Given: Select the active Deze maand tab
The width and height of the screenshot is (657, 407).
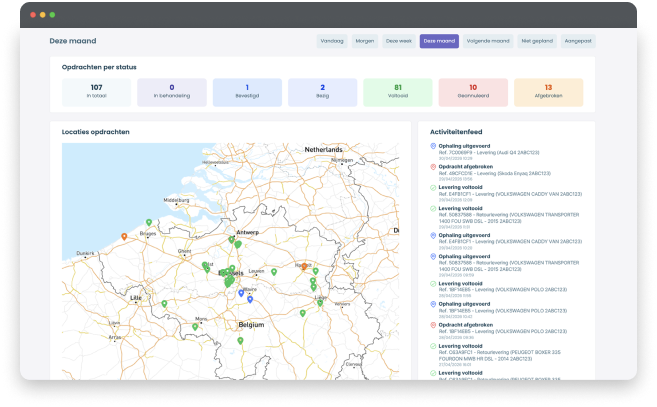Looking at the screenshot, I should click(x=439, y=41).
